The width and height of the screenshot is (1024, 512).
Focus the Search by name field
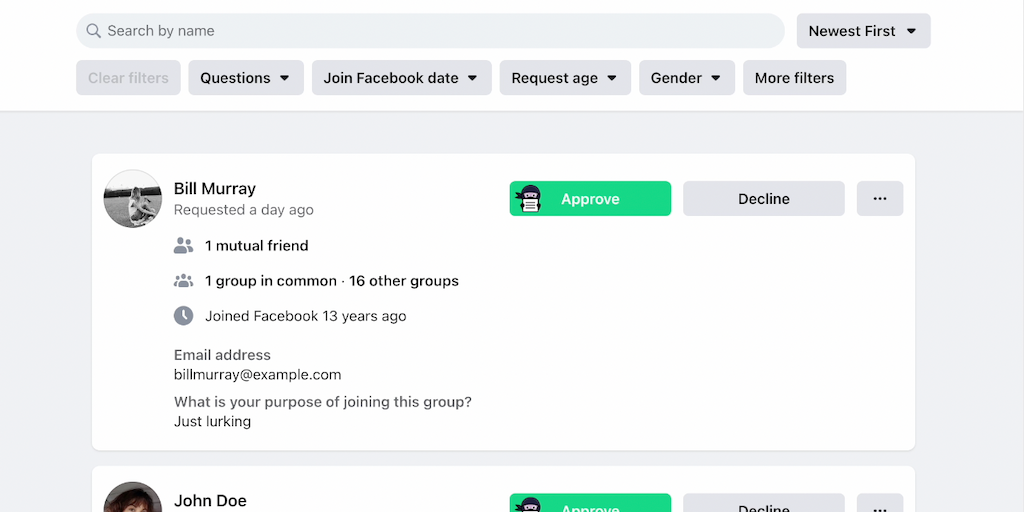[x=440, y=31]
